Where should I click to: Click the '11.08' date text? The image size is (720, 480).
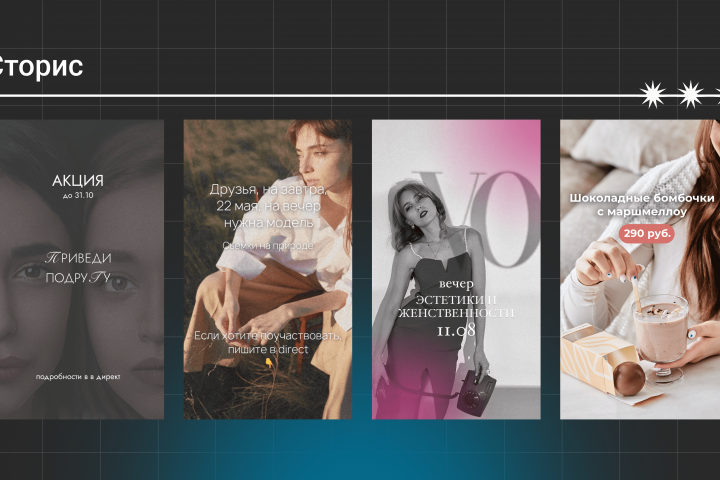click(x=456, y=330)
